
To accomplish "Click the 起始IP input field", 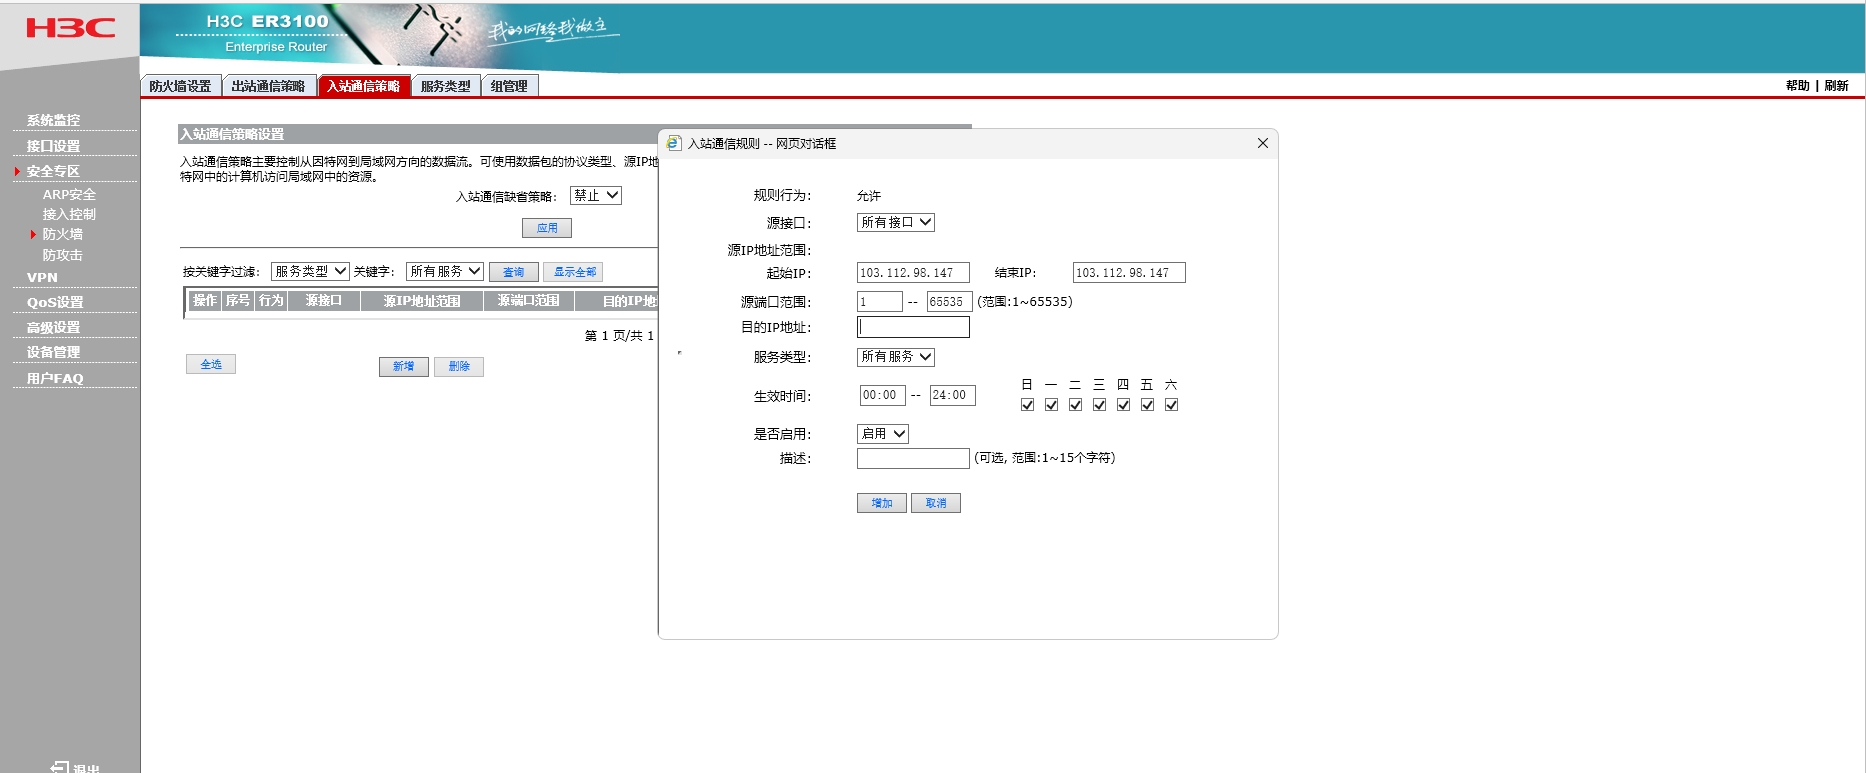I will (913, 273).
